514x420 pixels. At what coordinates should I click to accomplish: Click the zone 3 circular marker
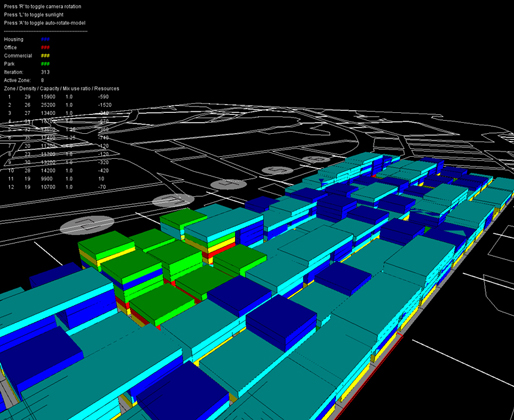pyautogui.click(x=173, y=200)
